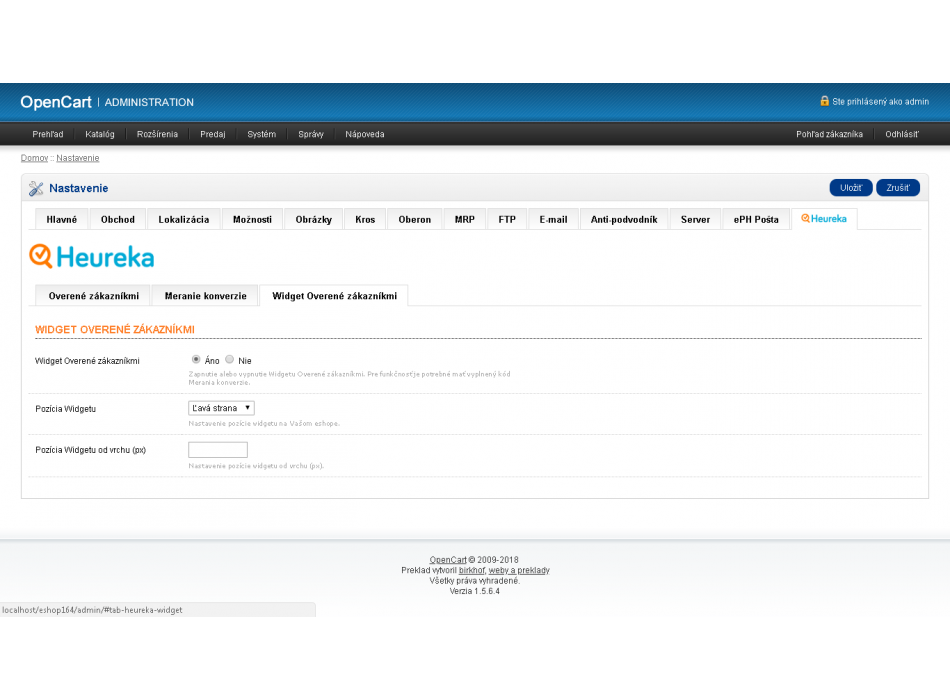Click the Widget Overené zákazníkmi field label
This screenshot has width=950, height=700.
click(x=87, y=361)
